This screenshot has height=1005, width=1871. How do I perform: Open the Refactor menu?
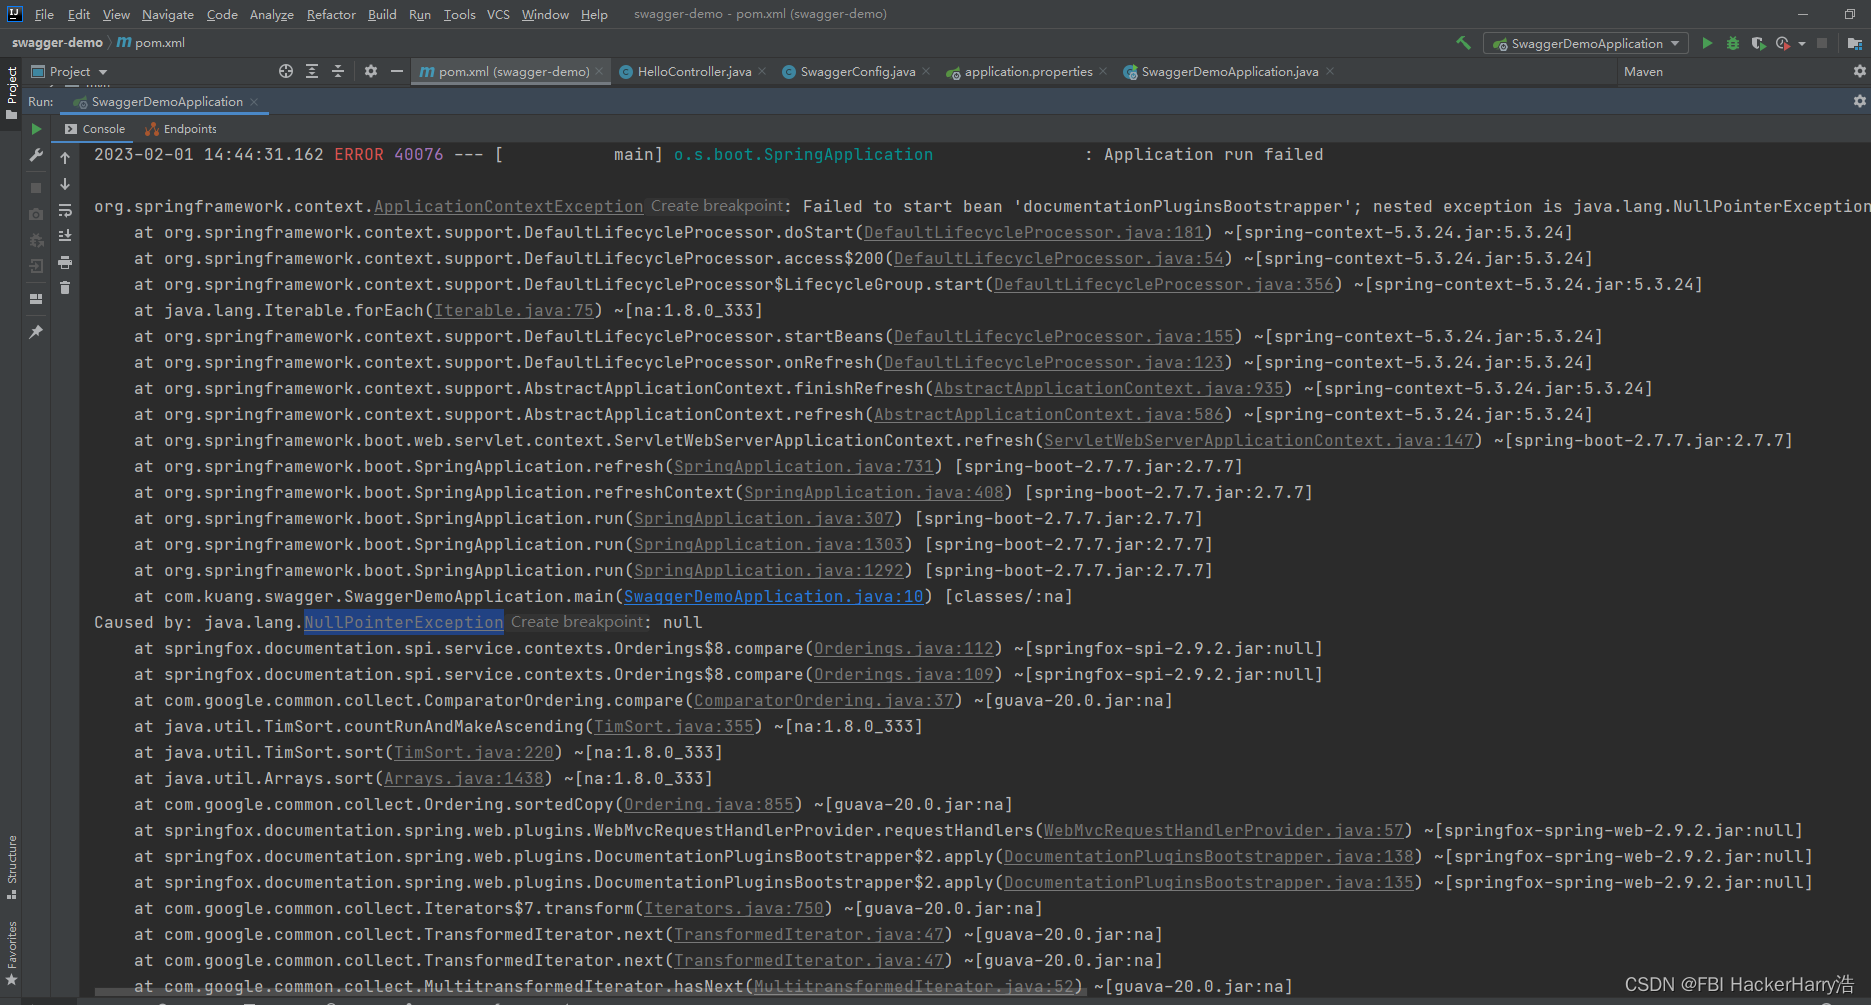coord(330,14)
